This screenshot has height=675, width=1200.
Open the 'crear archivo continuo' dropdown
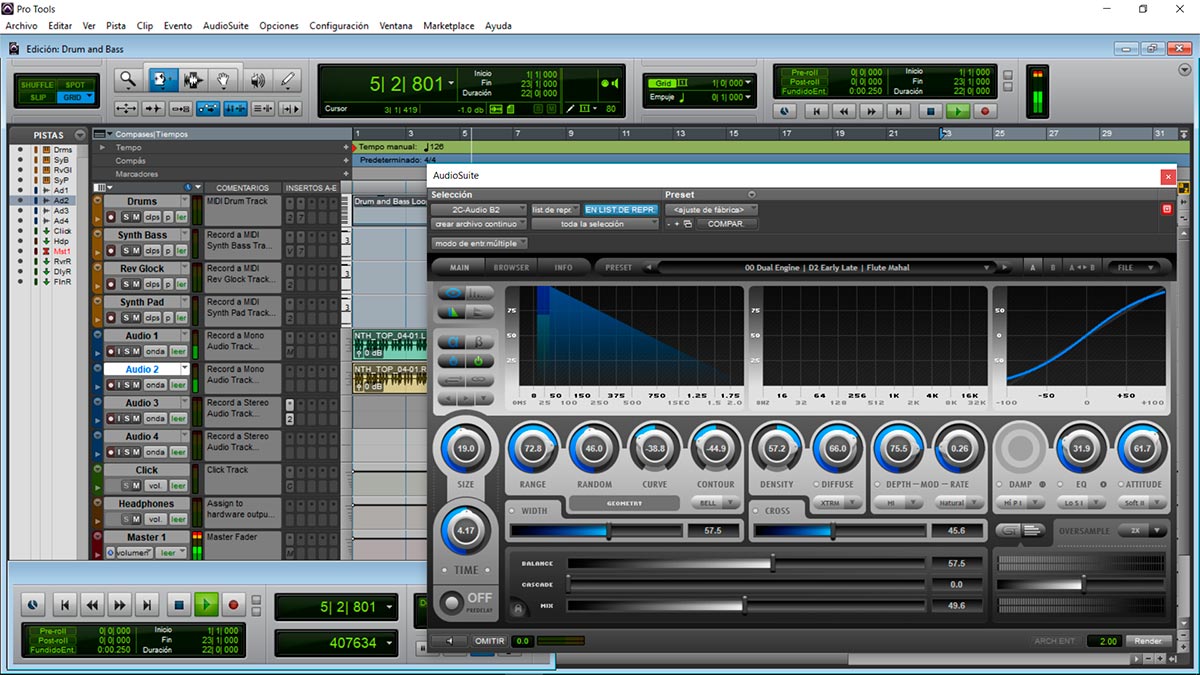tap(478, 224)
